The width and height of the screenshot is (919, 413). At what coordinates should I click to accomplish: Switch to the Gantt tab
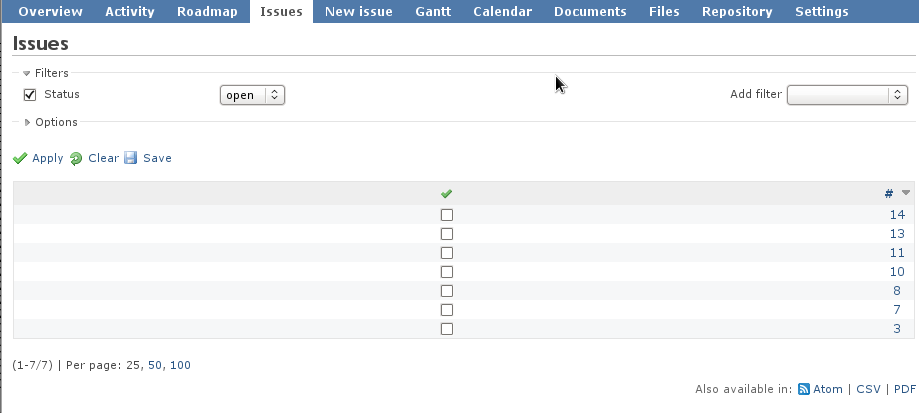(x=433, y=12)
